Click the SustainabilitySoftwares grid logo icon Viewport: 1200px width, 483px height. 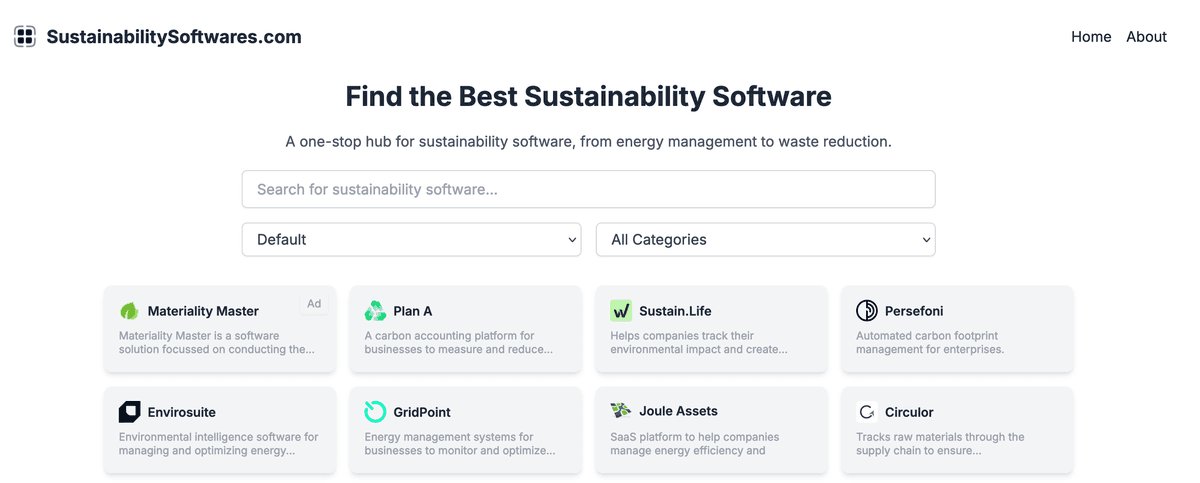[x=25, y=37]
